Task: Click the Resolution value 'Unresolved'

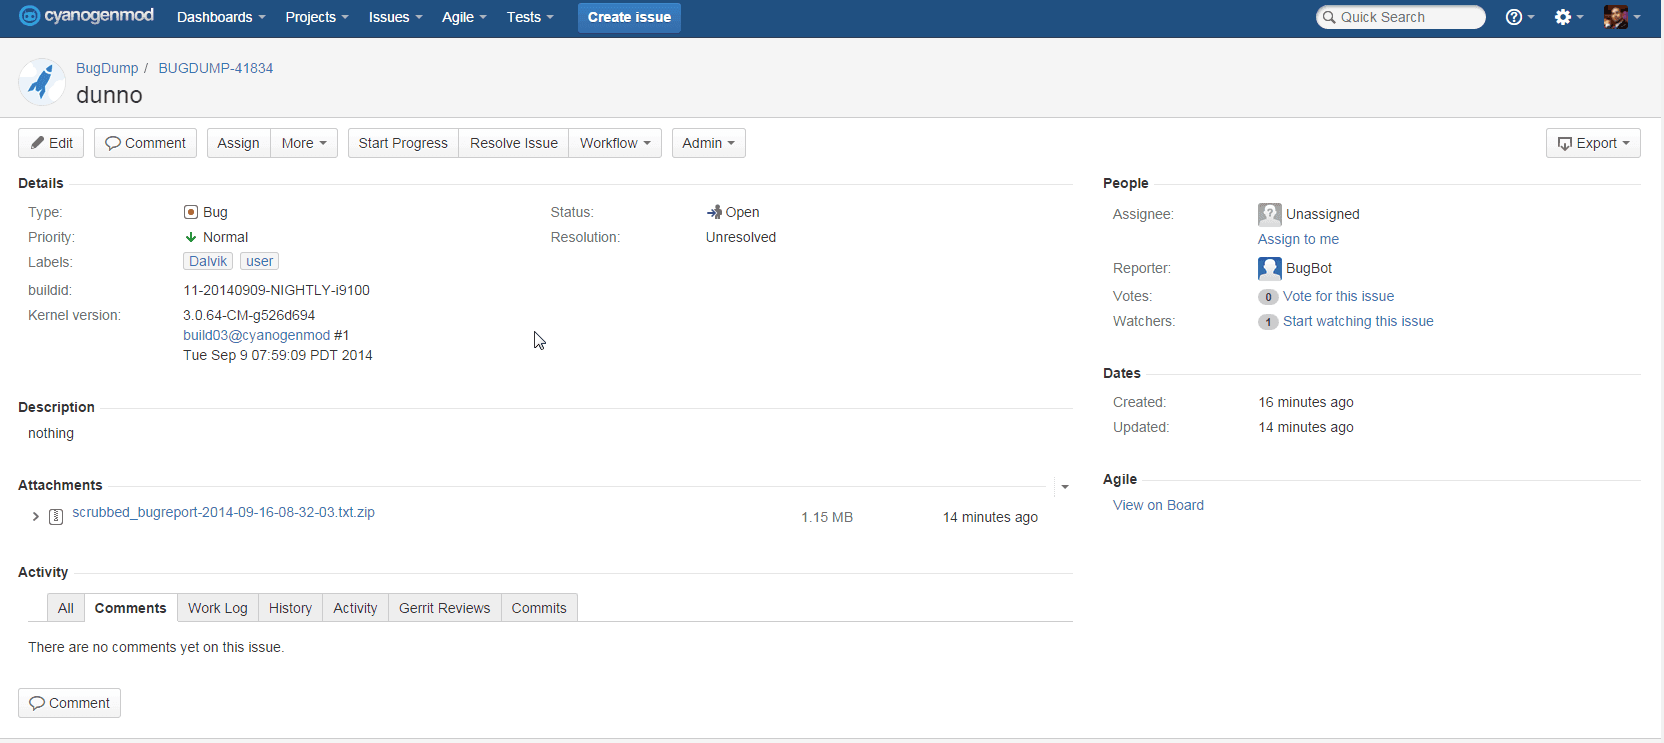Action: coord(741,237)
